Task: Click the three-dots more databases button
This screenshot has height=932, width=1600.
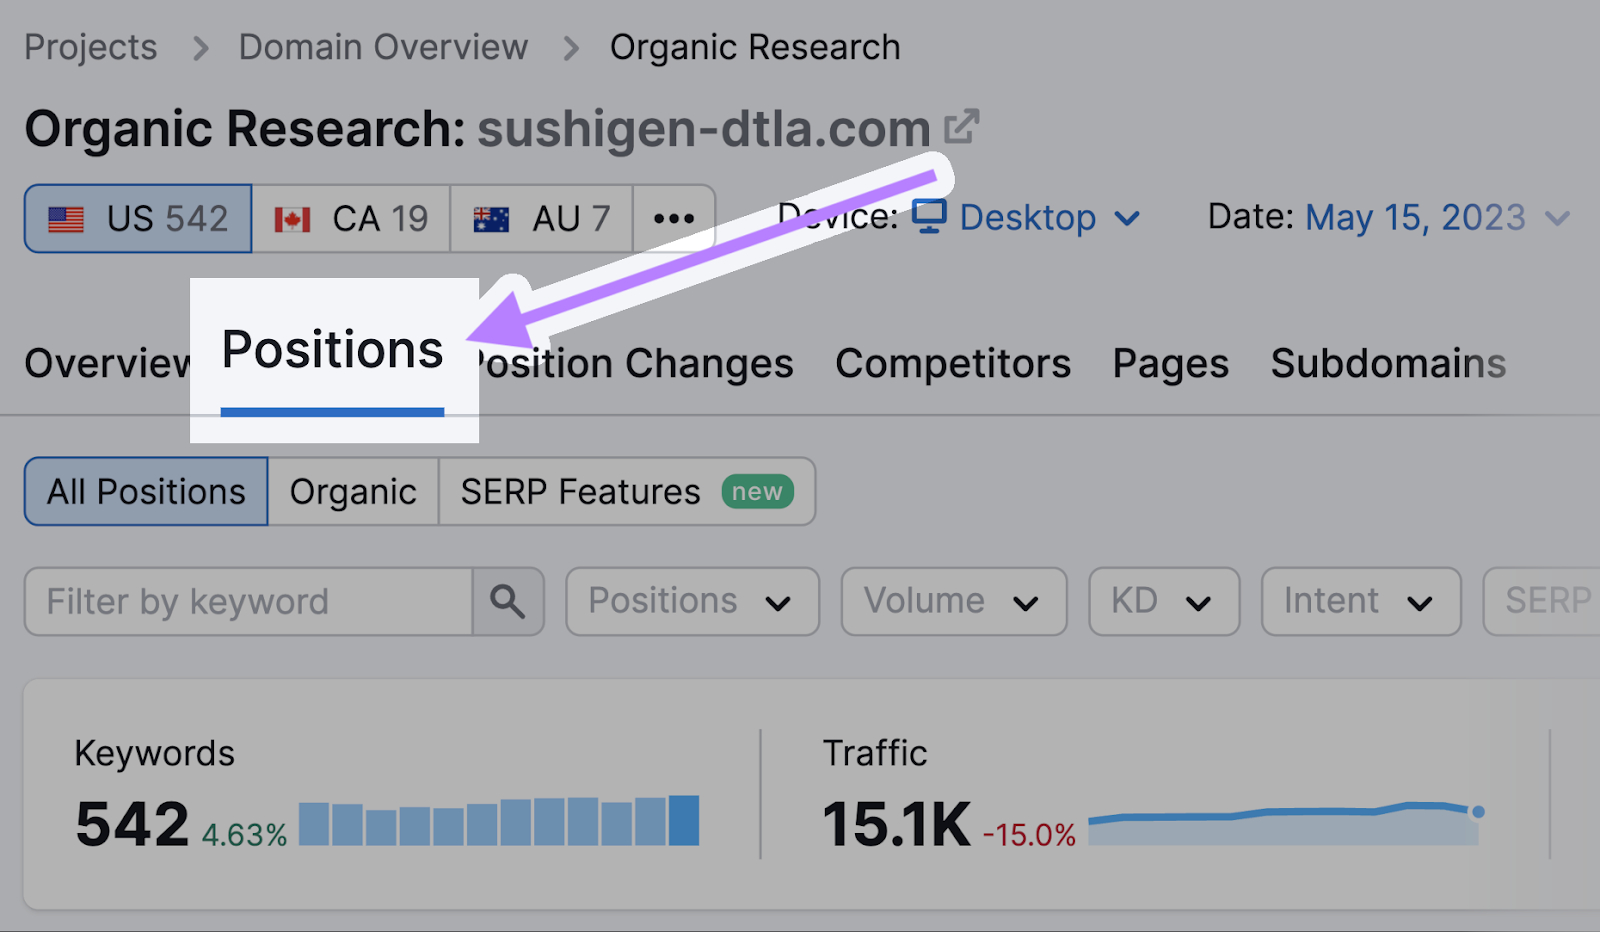Action: coord(674,218)
